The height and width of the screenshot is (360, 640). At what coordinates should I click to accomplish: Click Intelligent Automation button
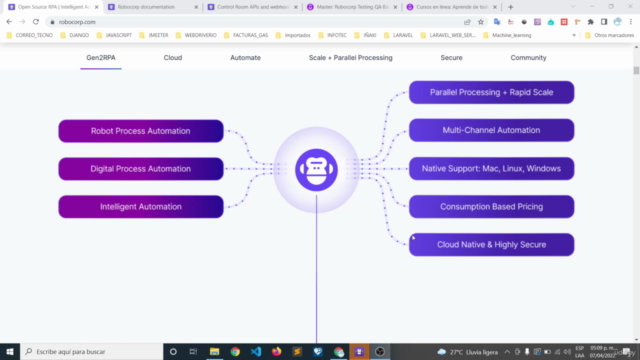click(141, 207)
